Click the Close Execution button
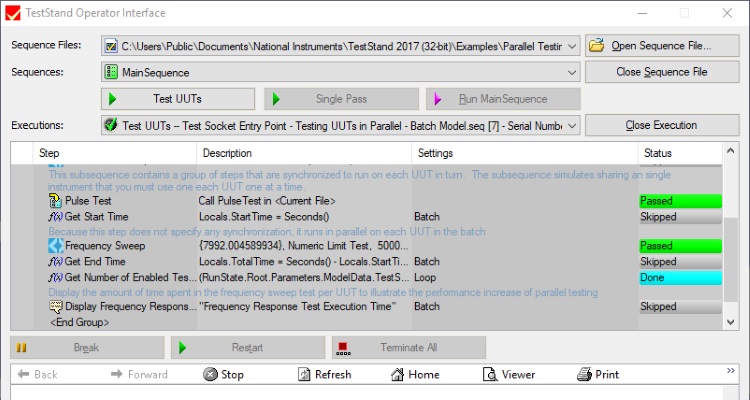Image resolution: width=750 pixels, height=400 pixels. tap(662, 125)
